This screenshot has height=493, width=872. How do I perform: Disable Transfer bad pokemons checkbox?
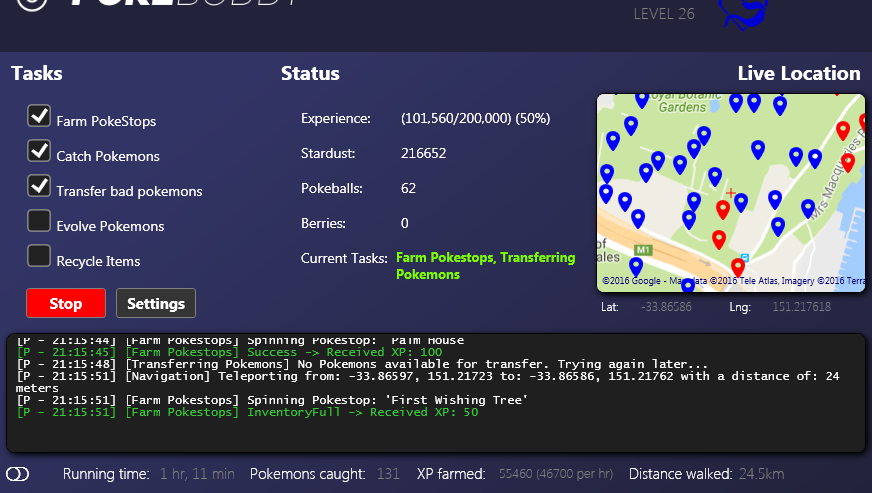39,186
